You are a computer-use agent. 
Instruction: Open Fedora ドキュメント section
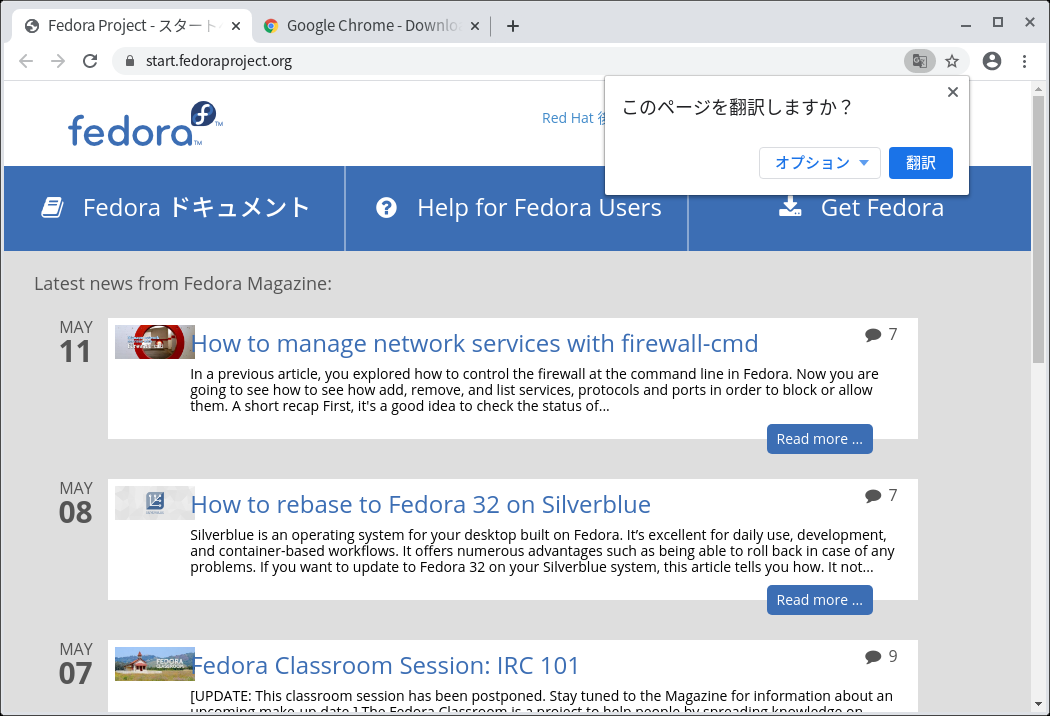click(175, 208)
